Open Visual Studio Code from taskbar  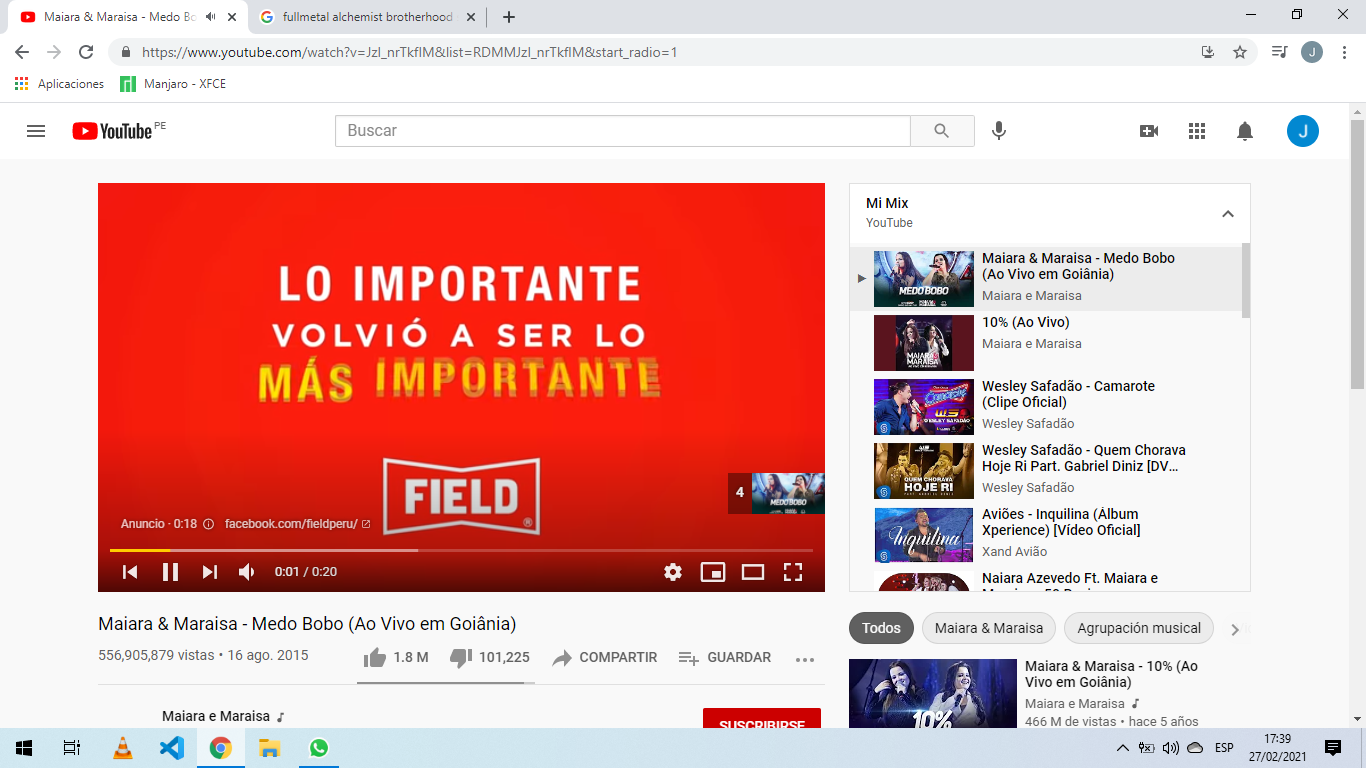172,748
